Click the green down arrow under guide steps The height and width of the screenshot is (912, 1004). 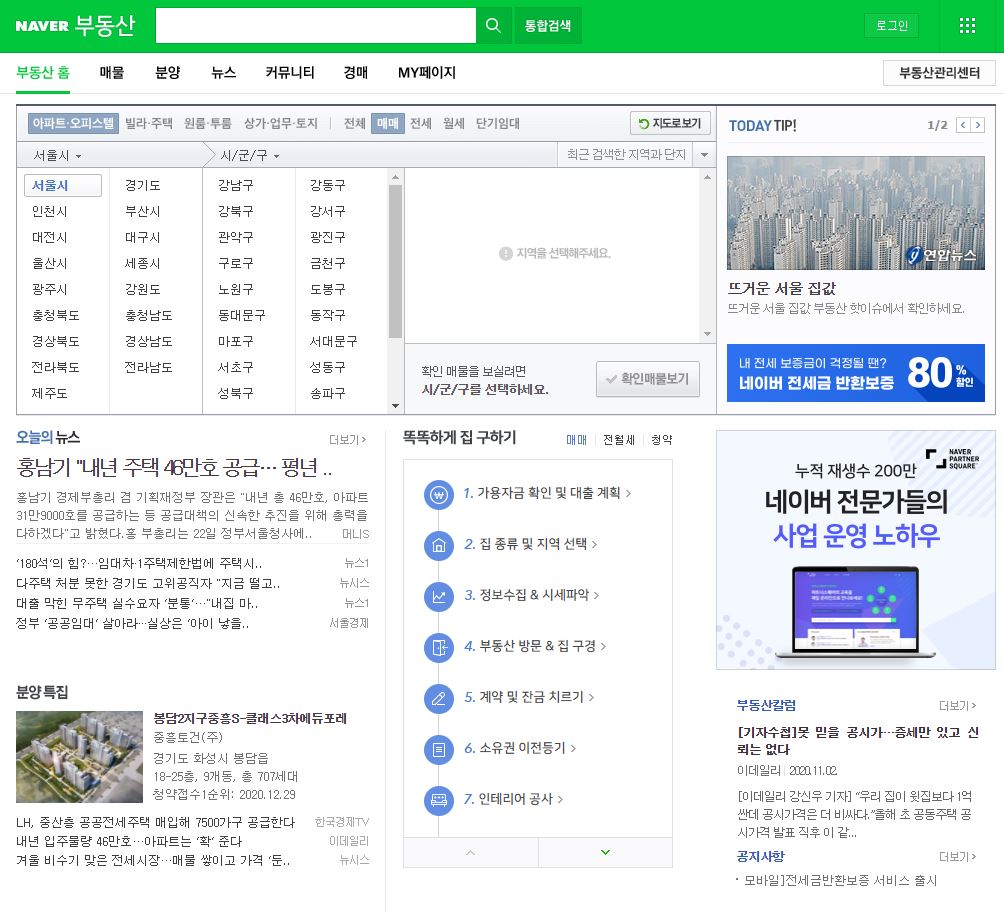click(x=605, y=852)
